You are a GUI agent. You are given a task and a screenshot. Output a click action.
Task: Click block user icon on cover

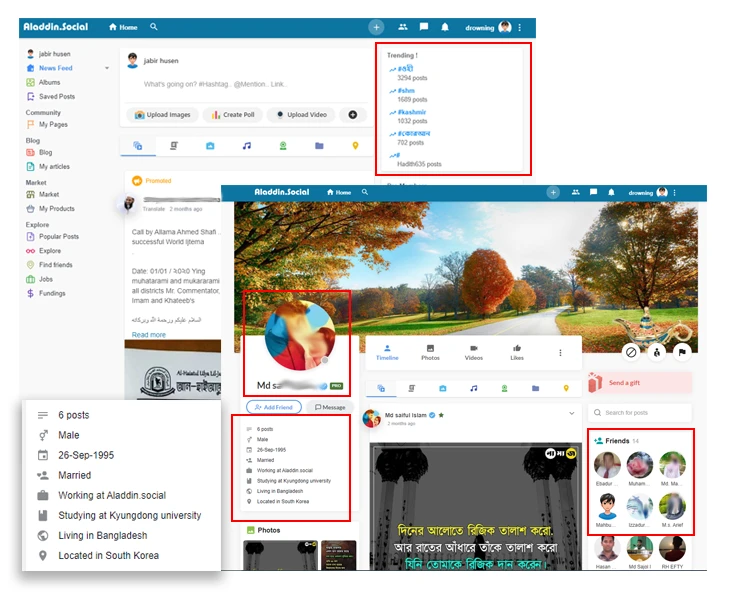(x=631, y=352)
